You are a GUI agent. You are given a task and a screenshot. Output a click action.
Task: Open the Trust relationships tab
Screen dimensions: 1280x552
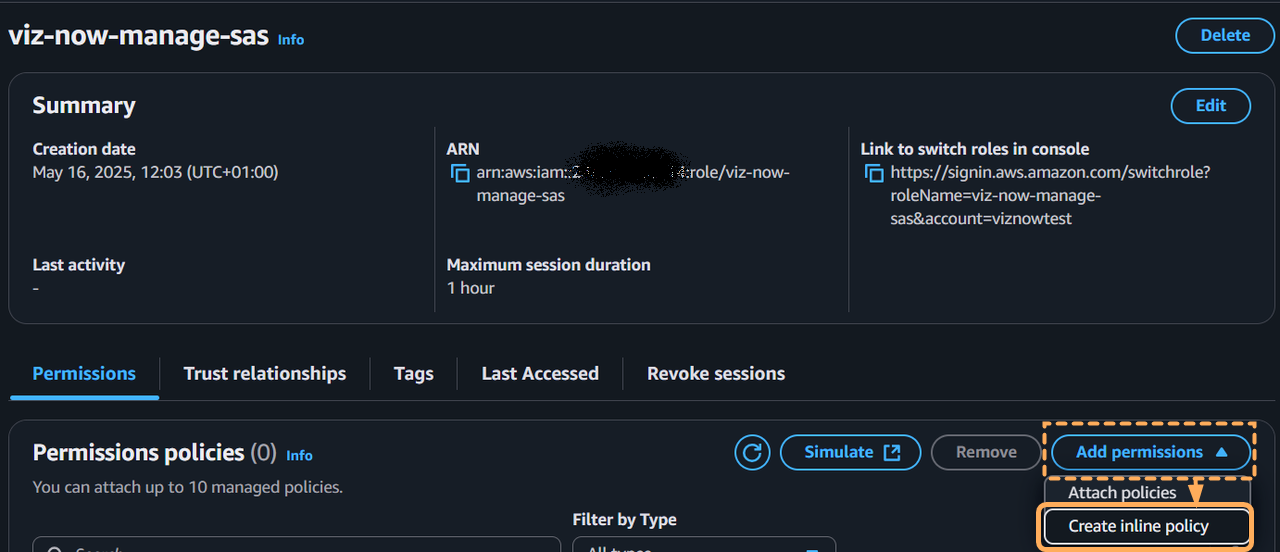(265, 374)
